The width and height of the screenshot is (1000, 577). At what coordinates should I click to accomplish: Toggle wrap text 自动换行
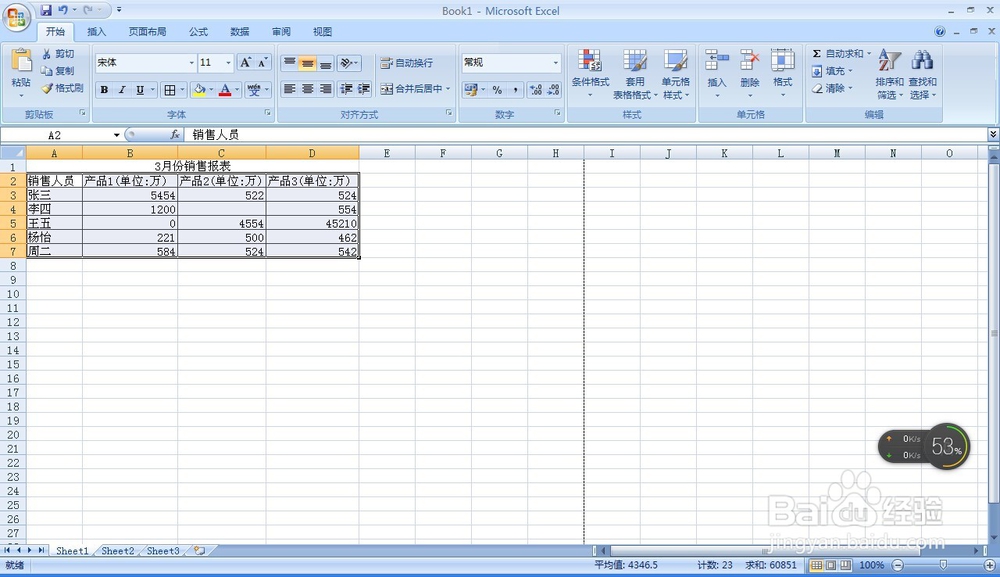coord(407,62)
